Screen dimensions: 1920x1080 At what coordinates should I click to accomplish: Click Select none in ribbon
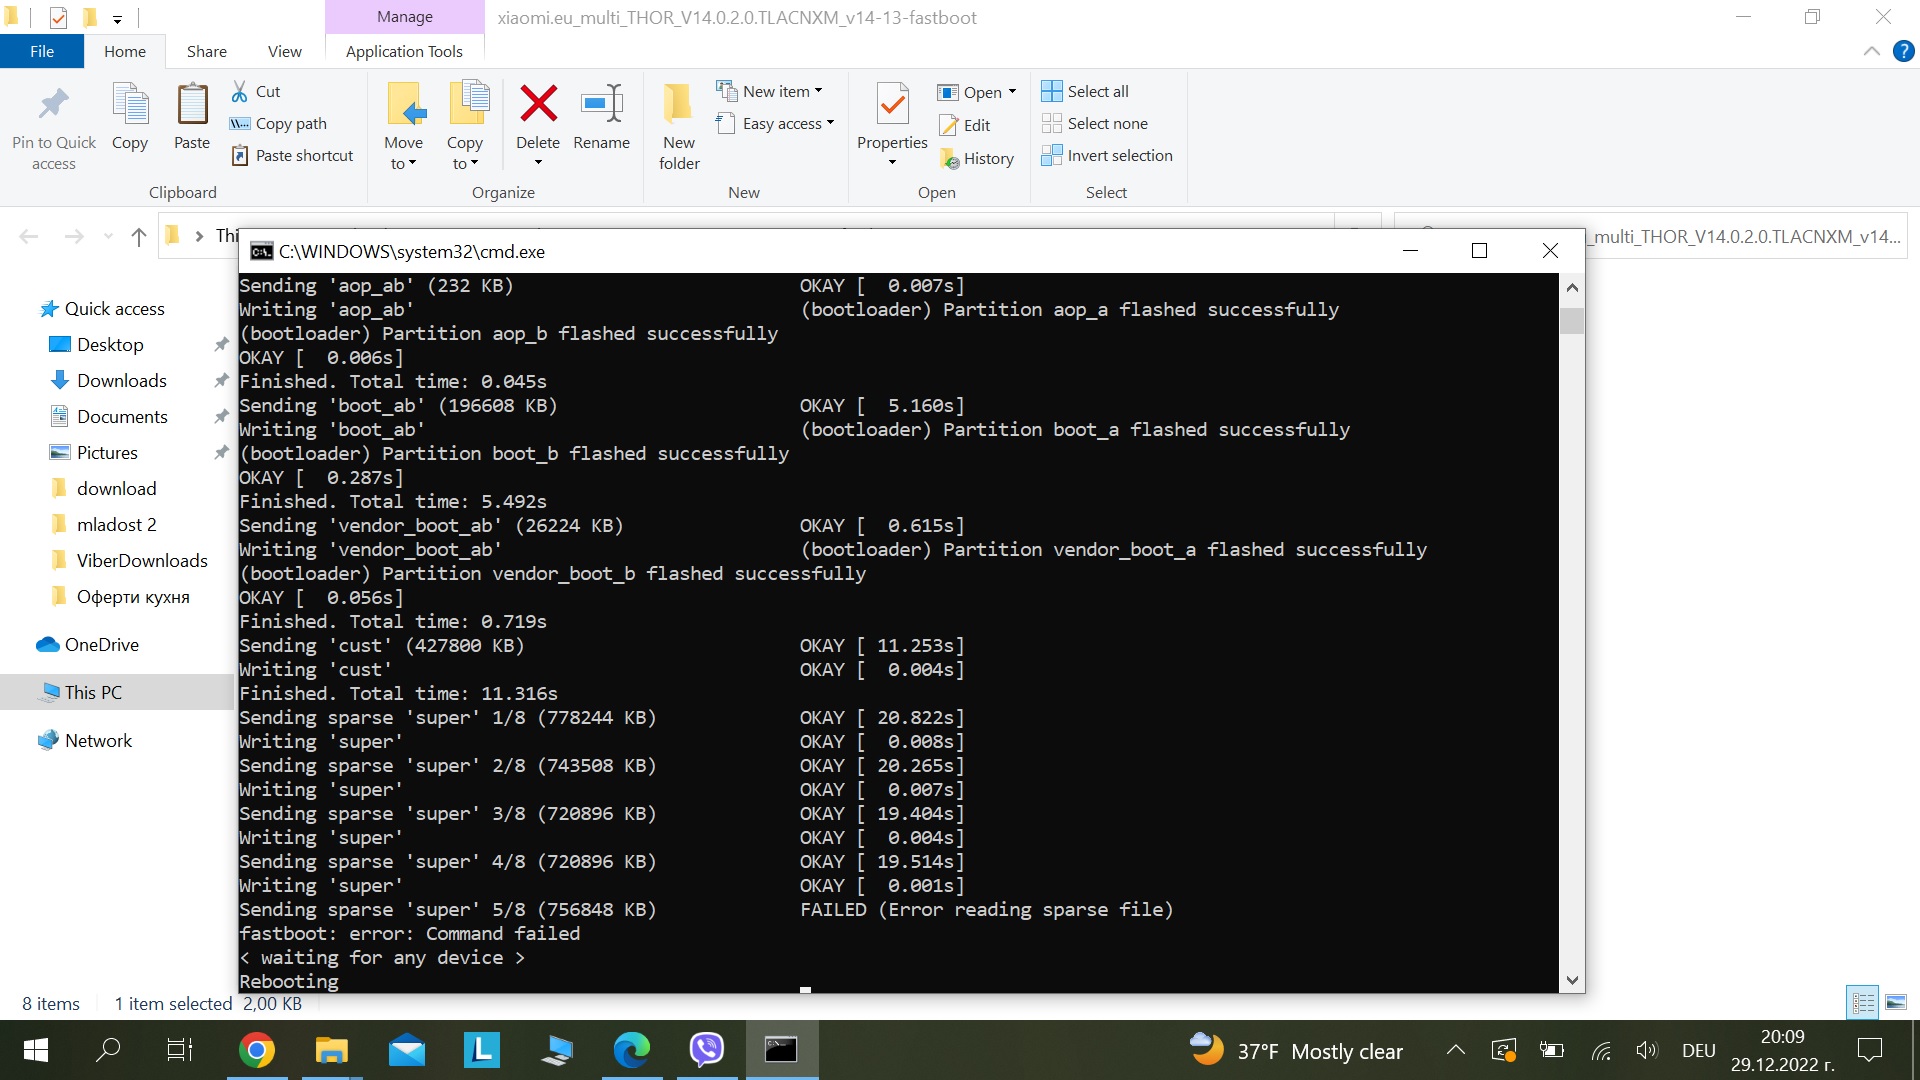[1095, 123]
